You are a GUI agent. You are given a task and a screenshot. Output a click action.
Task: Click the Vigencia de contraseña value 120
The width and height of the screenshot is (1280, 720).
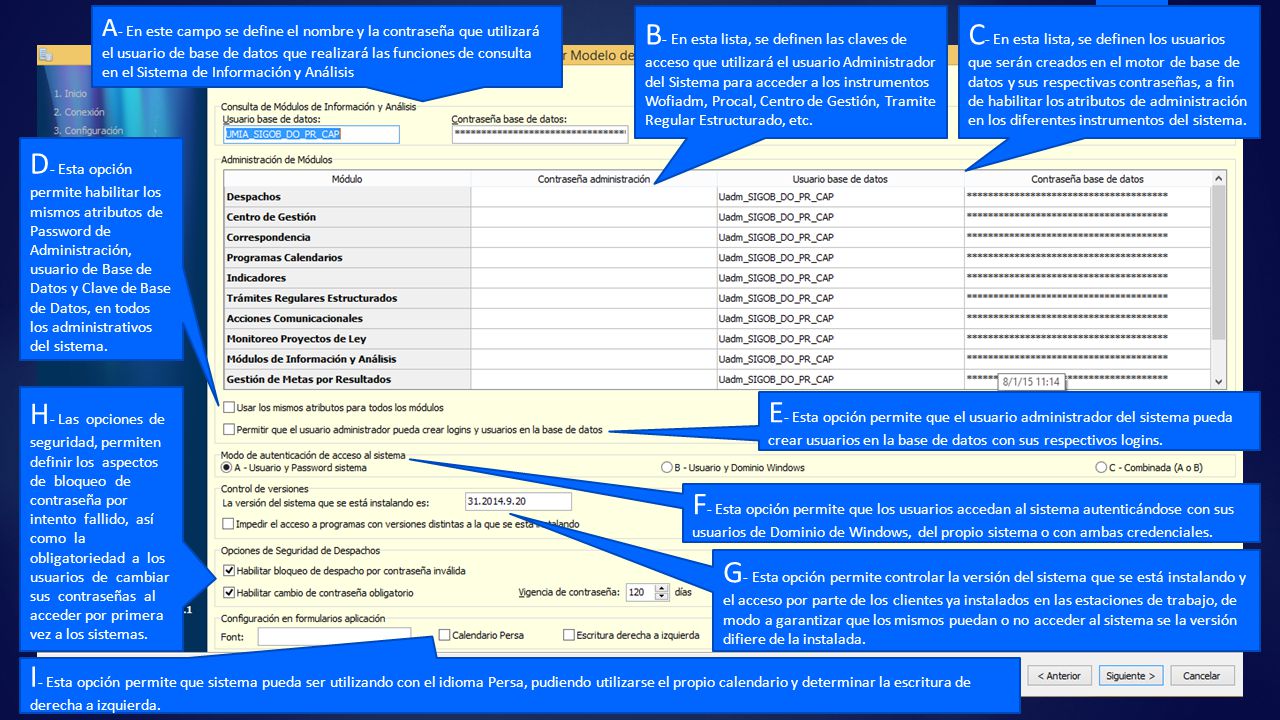point(640,593)
